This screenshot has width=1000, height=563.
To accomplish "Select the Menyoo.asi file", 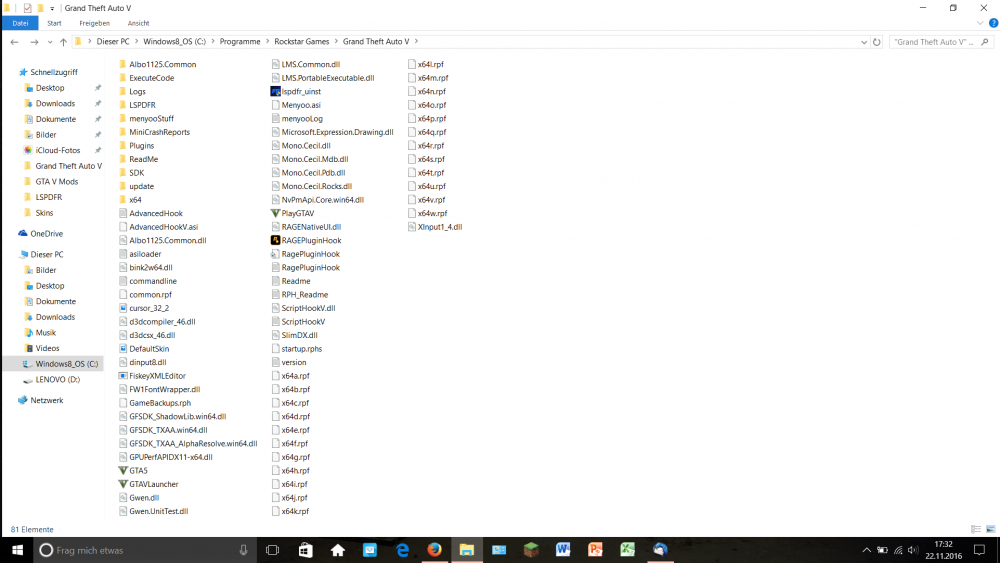I will coord(296,105).
